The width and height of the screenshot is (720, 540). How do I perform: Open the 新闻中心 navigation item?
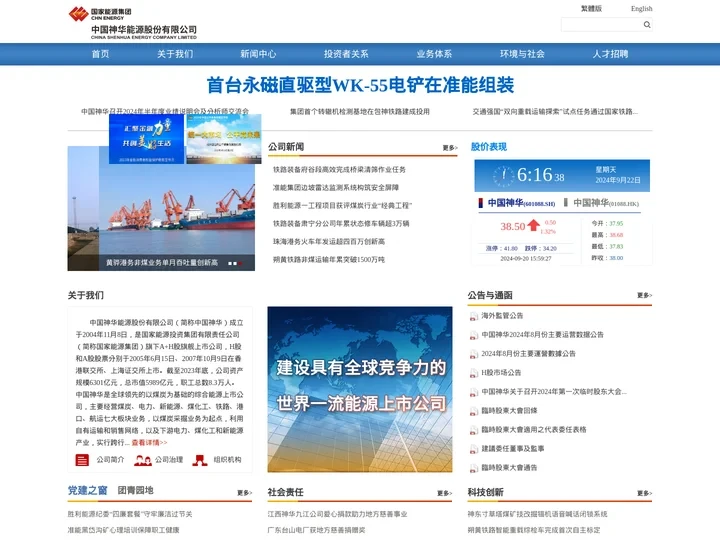(258, 54)
